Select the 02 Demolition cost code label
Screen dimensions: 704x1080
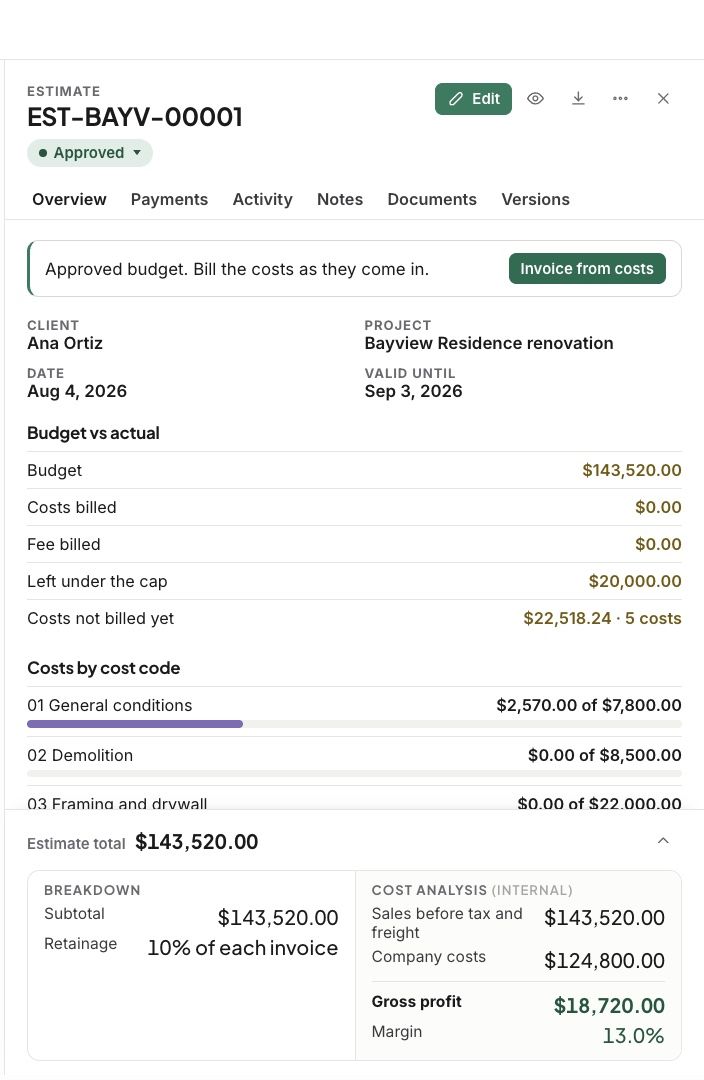[x=80, y=756]
